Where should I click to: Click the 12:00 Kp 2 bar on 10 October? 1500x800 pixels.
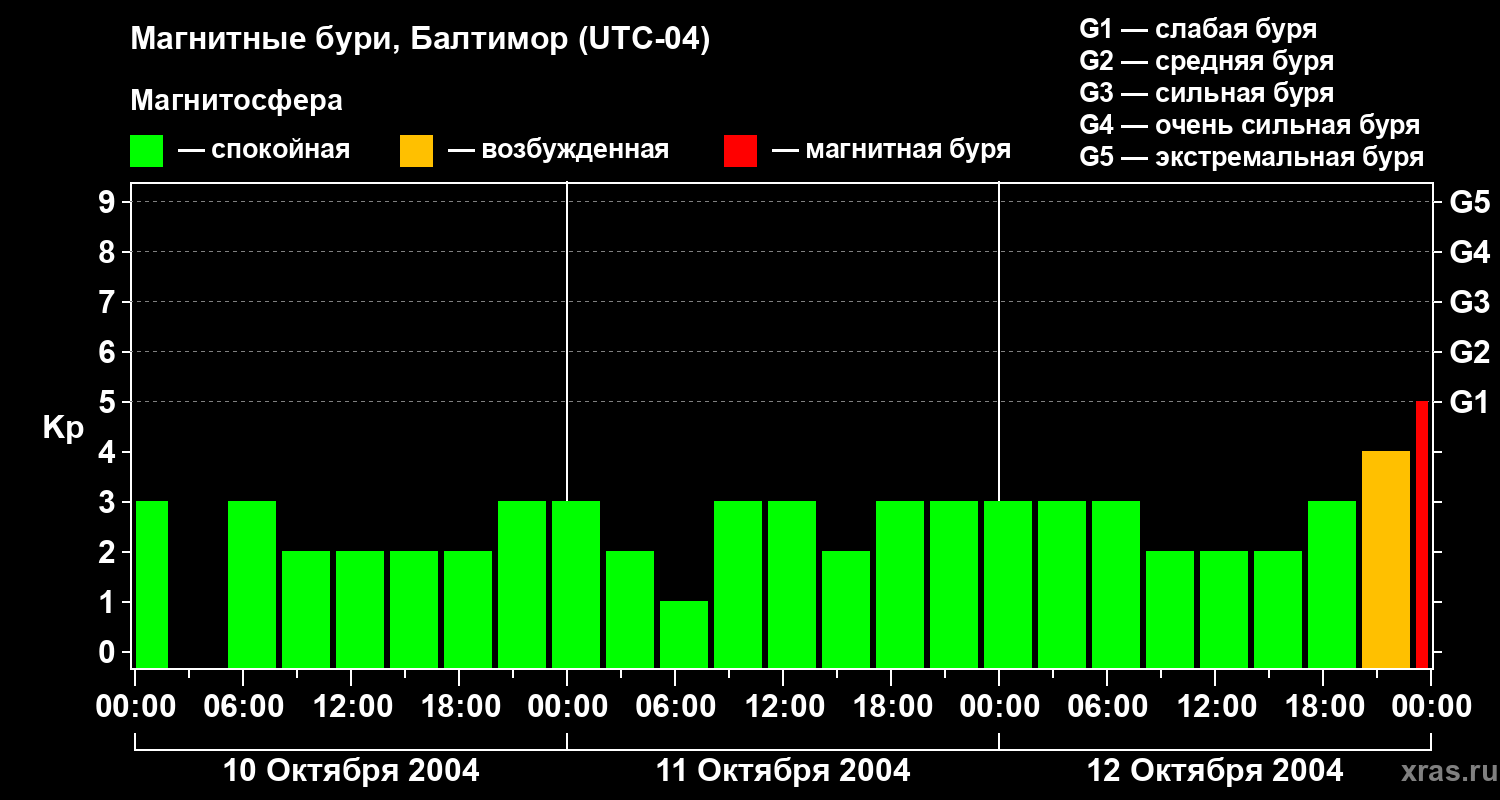click(360, 609)
